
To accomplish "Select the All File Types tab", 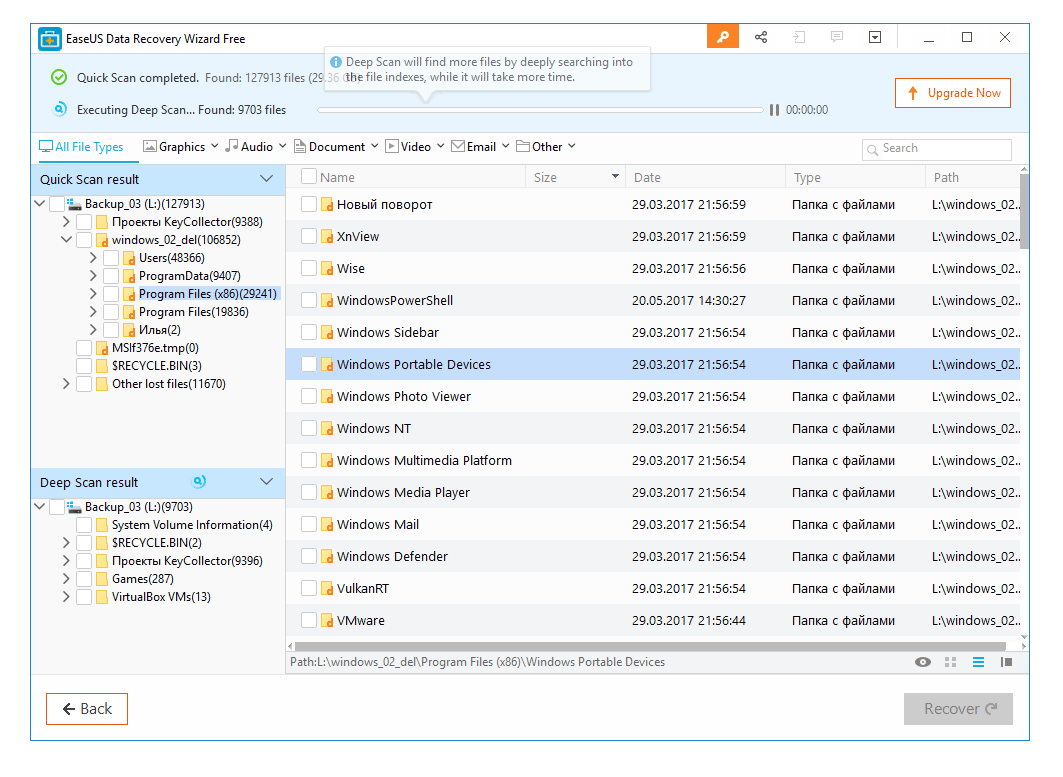I will click(x=81, y=146).
